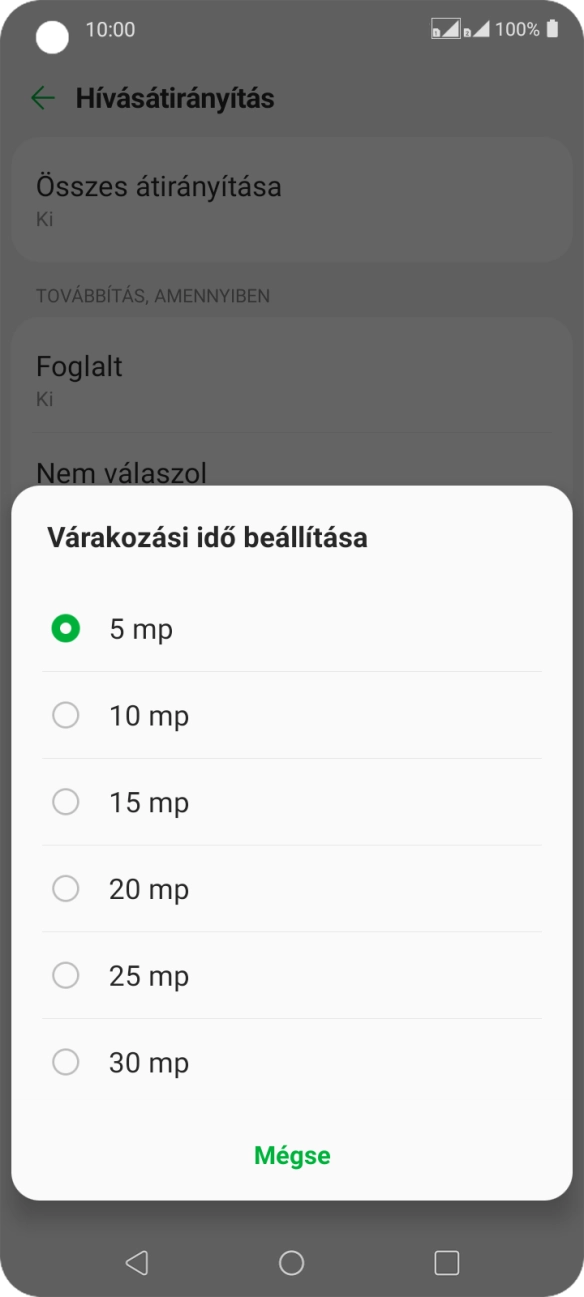Select the 5 mp radio button
The height and width of the screenshot is (1297, 584).
(x=66, y=628)
